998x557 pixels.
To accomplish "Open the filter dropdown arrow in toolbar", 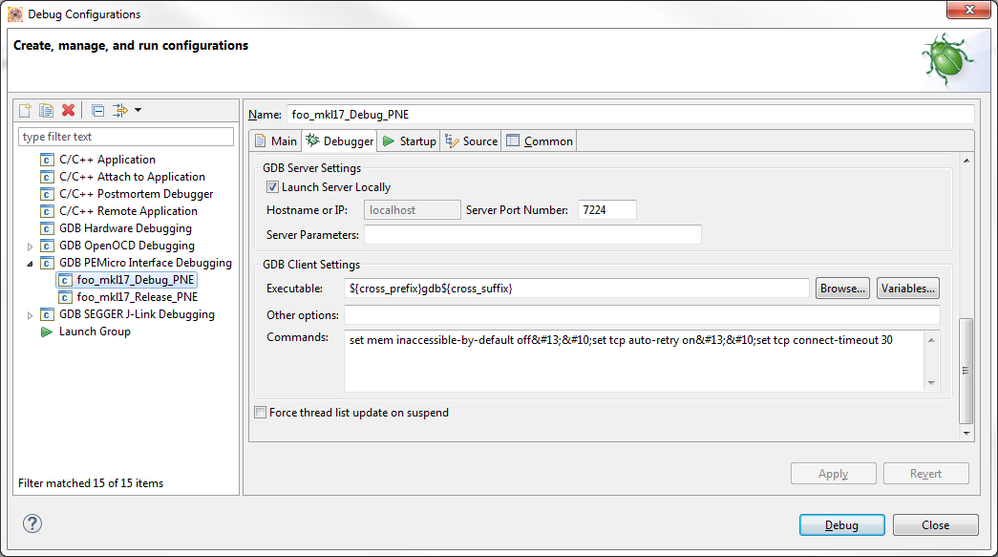I will coord(138,110).
